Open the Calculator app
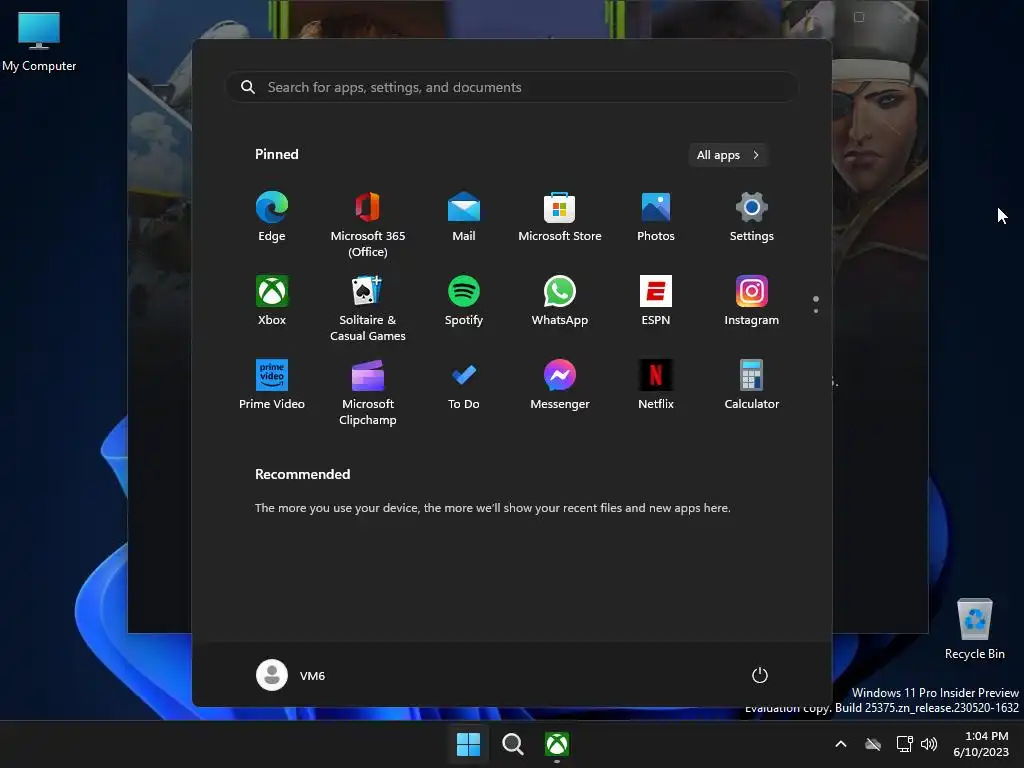Viewport: 1024px width, 768px height. point(752,385)
